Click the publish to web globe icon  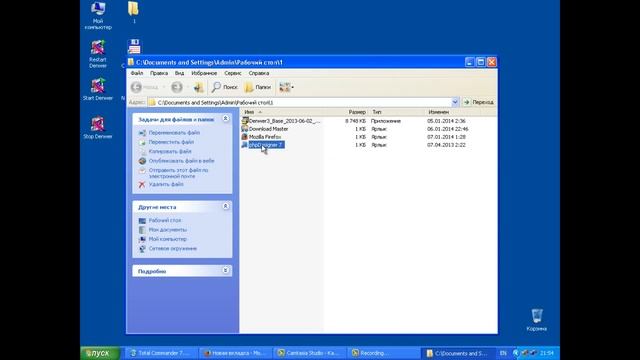click(x=142, y=161)
